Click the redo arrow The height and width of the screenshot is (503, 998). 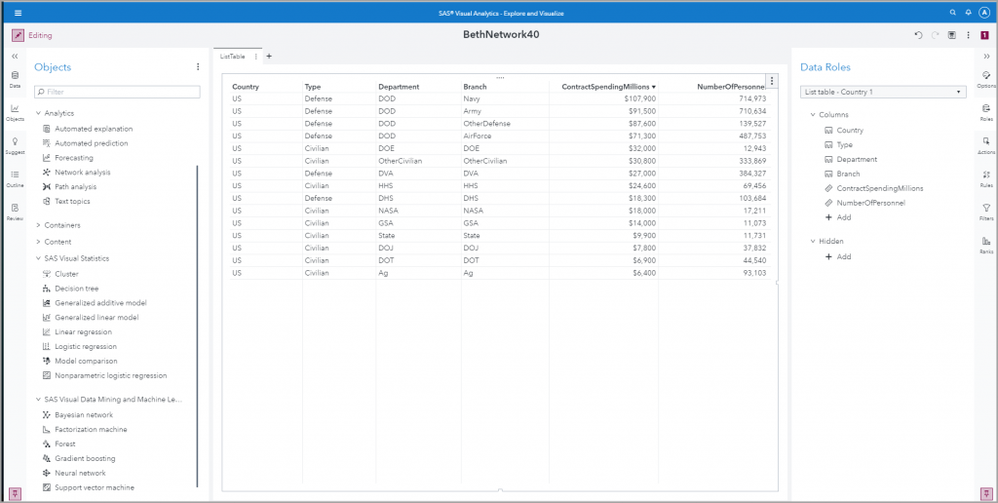[x=935, y=36]
